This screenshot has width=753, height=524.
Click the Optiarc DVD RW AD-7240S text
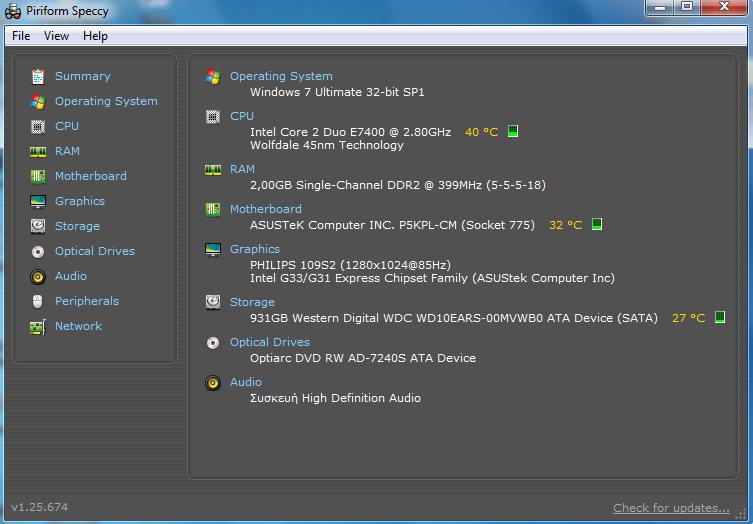click(x=363, y=358)
